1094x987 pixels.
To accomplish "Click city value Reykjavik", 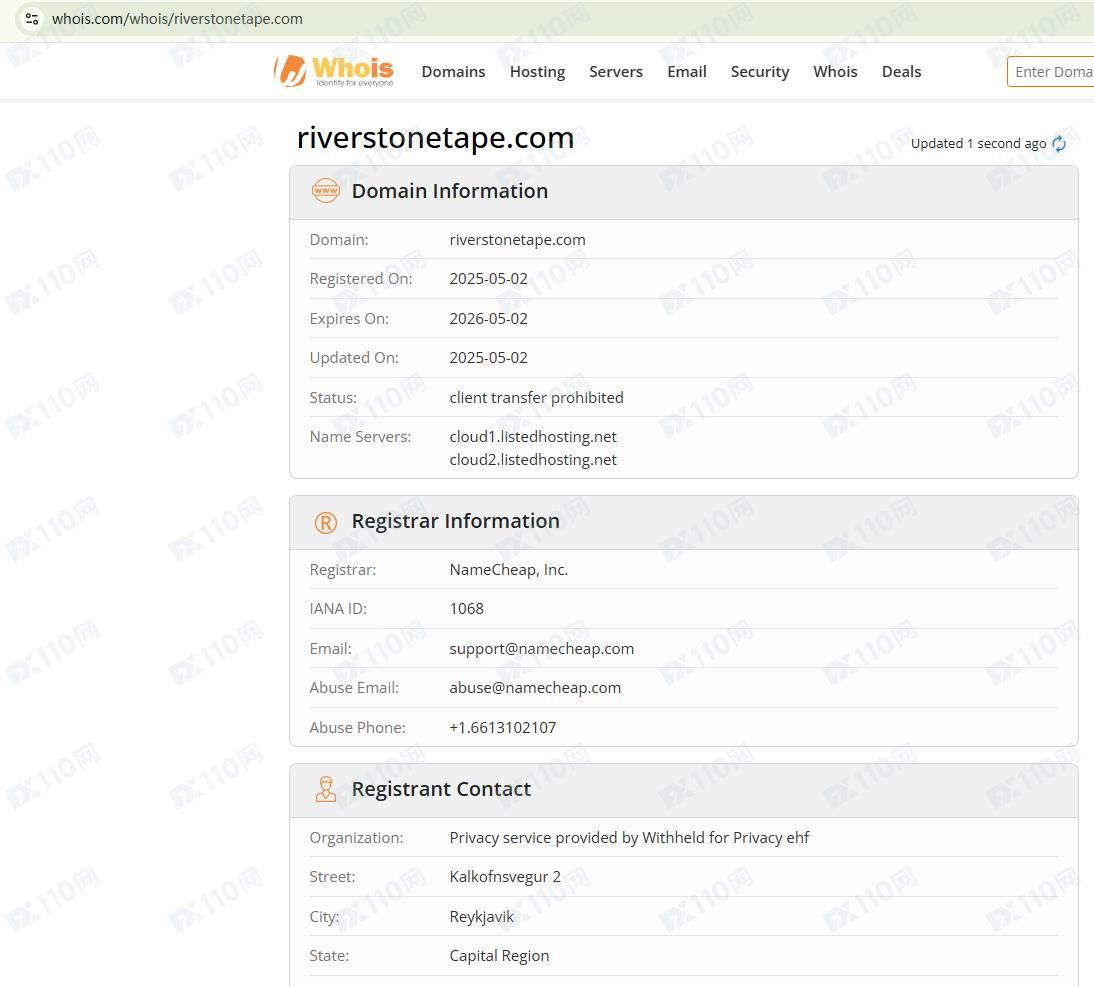I will pyautogui.click(x=481, y=917).
